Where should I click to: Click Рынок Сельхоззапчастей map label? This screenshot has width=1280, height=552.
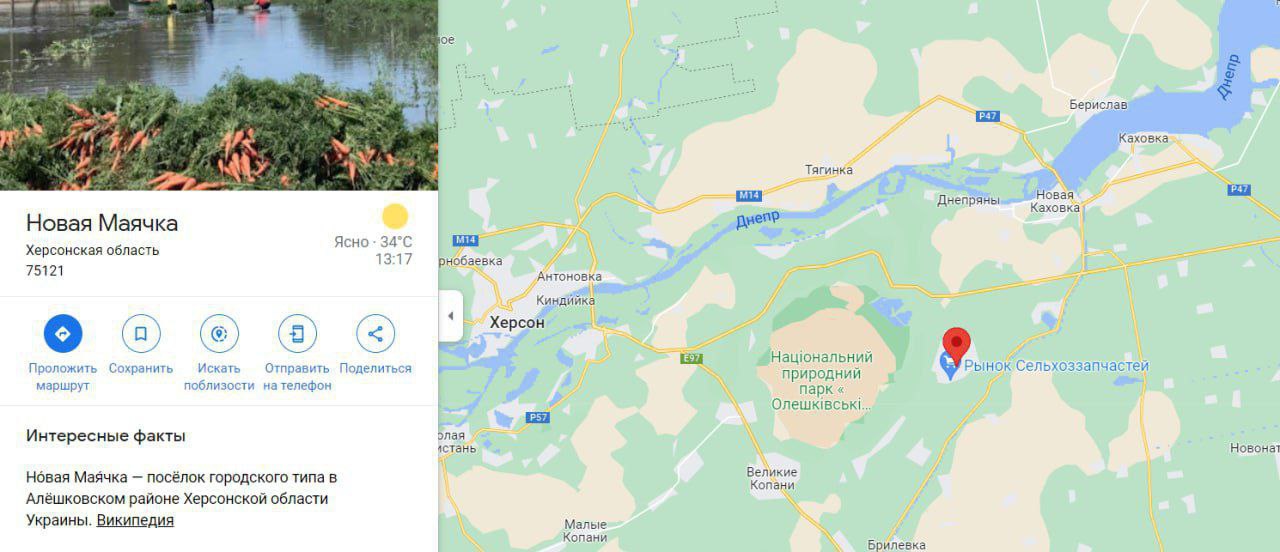pos(1056,366)
